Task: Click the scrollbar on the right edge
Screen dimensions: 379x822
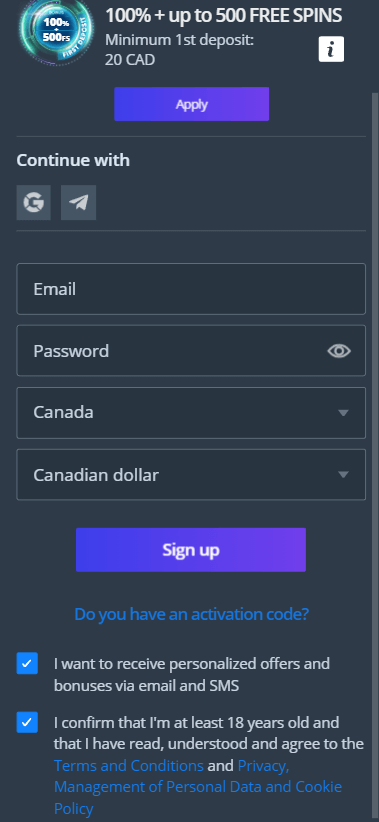Action: pyautogui.click(x=375, y=456)
